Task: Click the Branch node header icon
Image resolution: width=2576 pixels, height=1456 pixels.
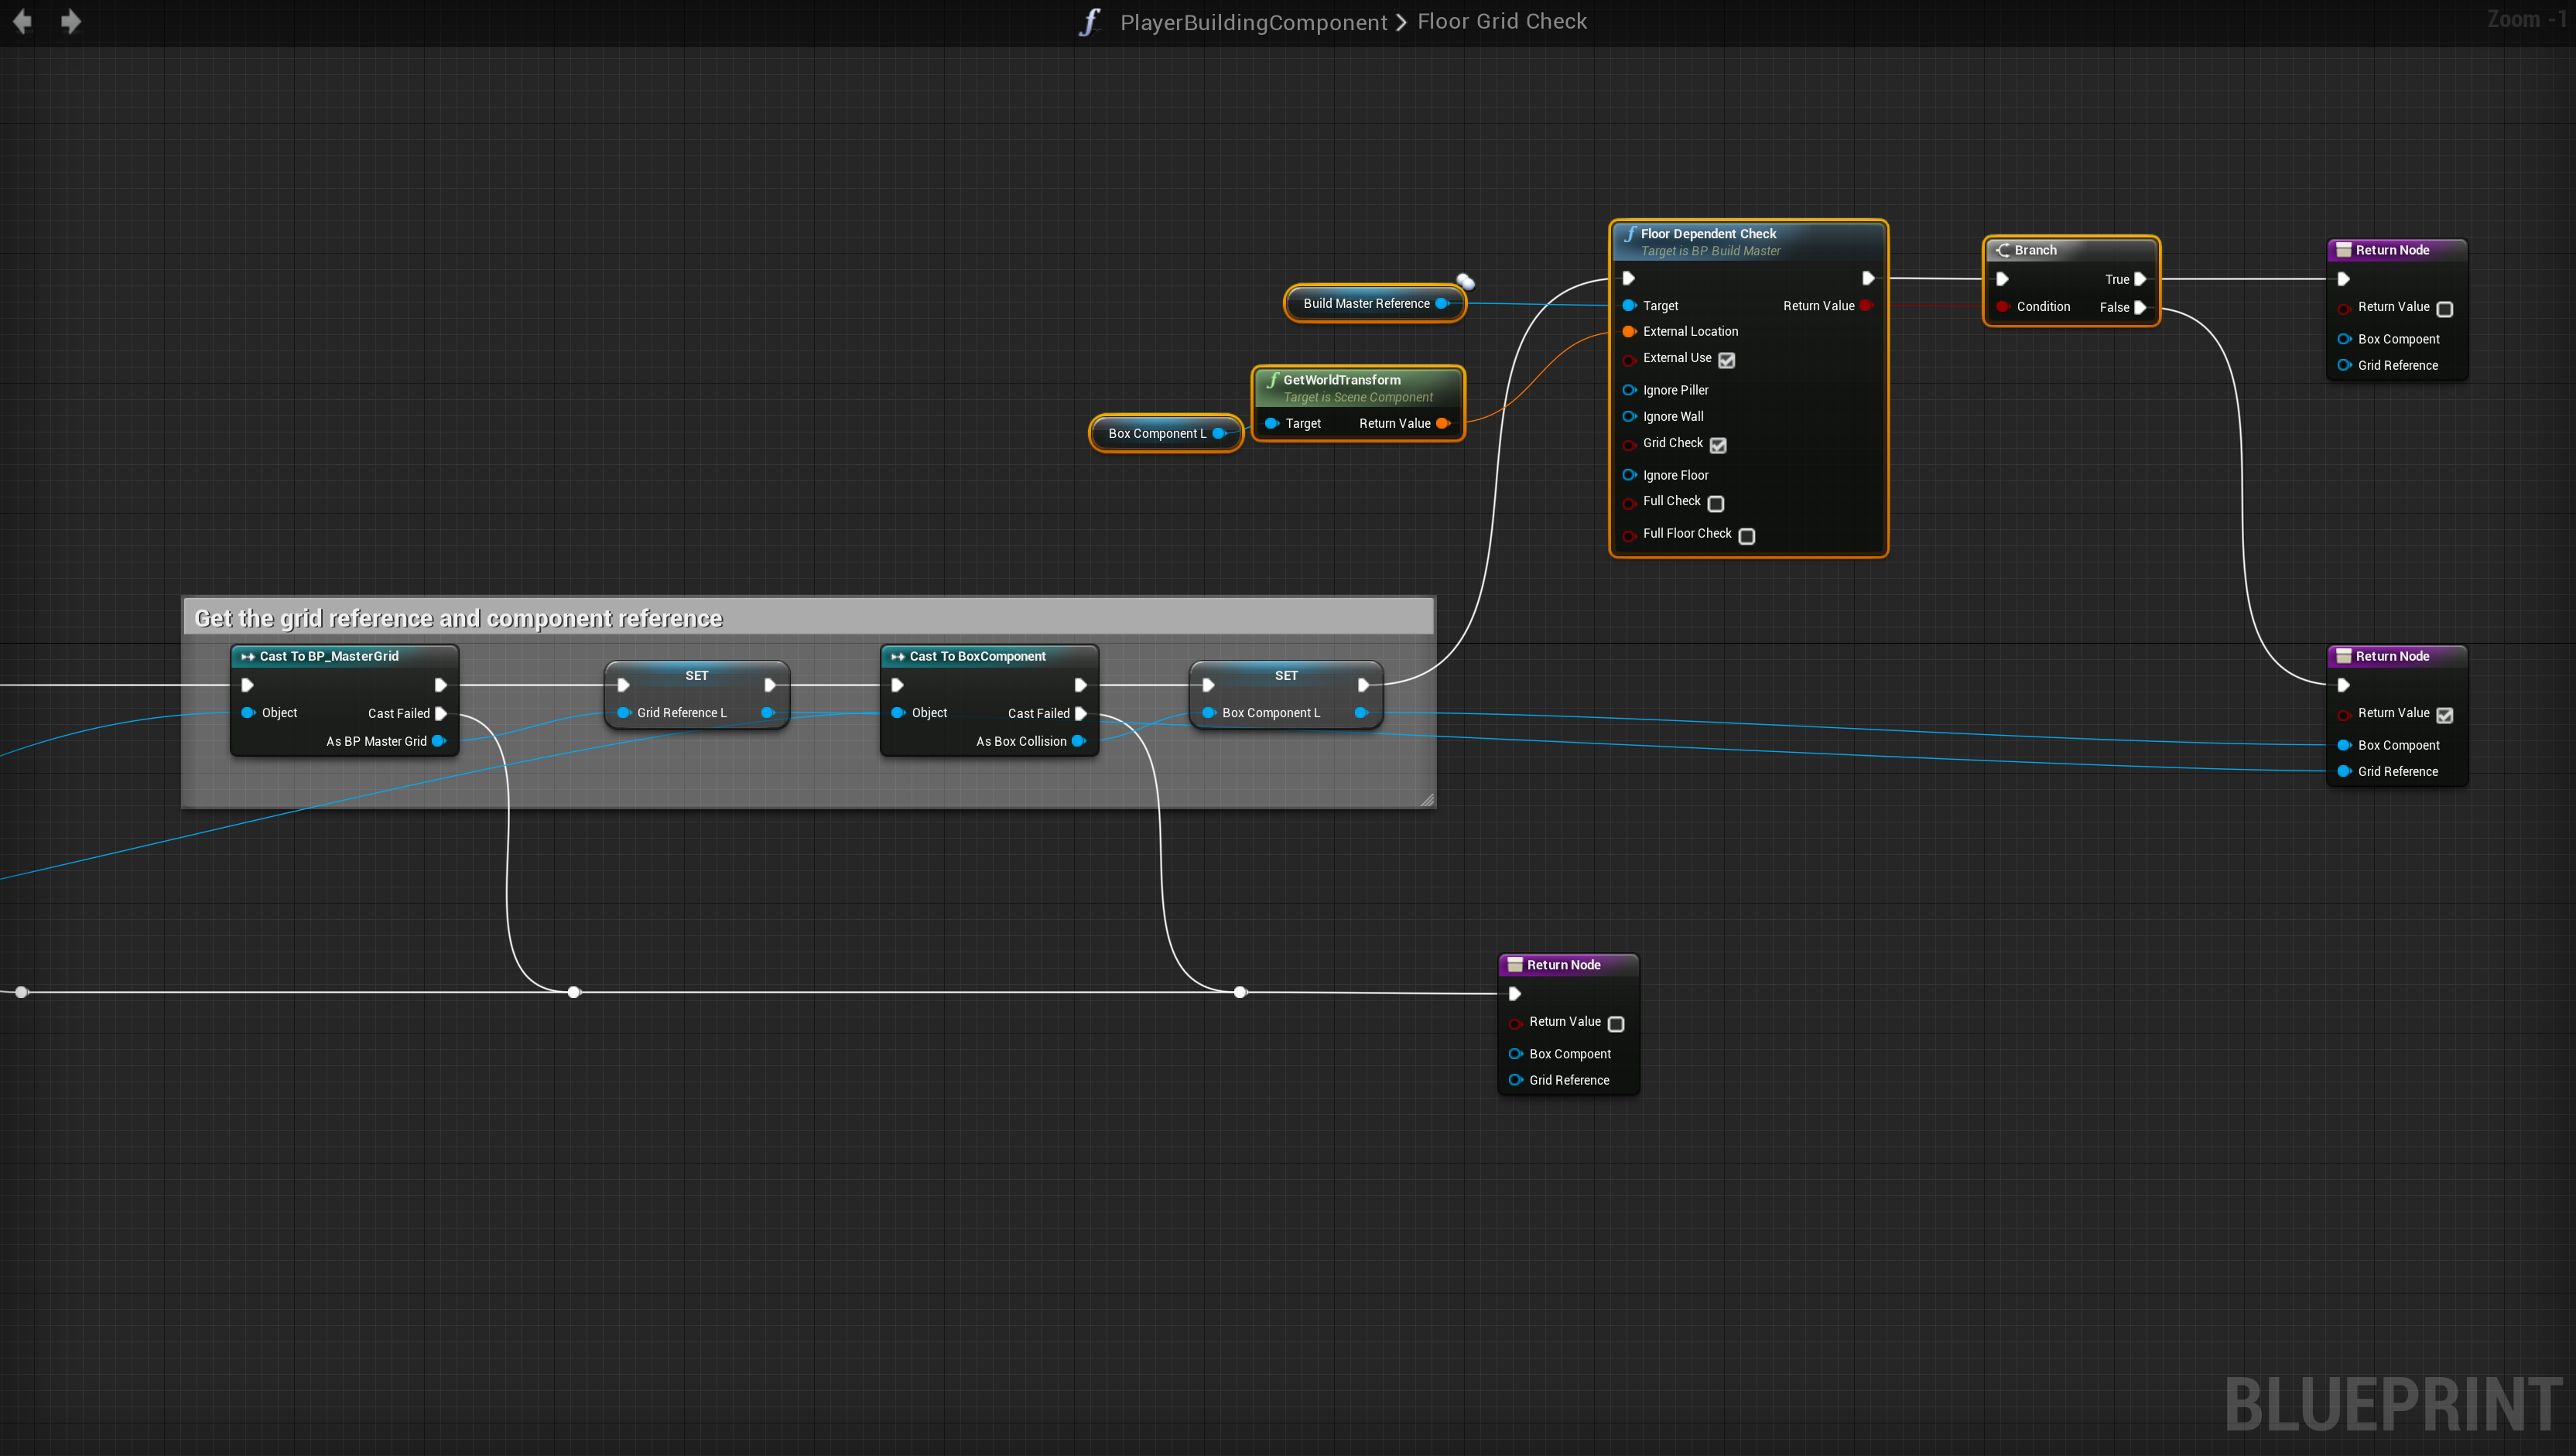Action: click(x=2003, y=250)
